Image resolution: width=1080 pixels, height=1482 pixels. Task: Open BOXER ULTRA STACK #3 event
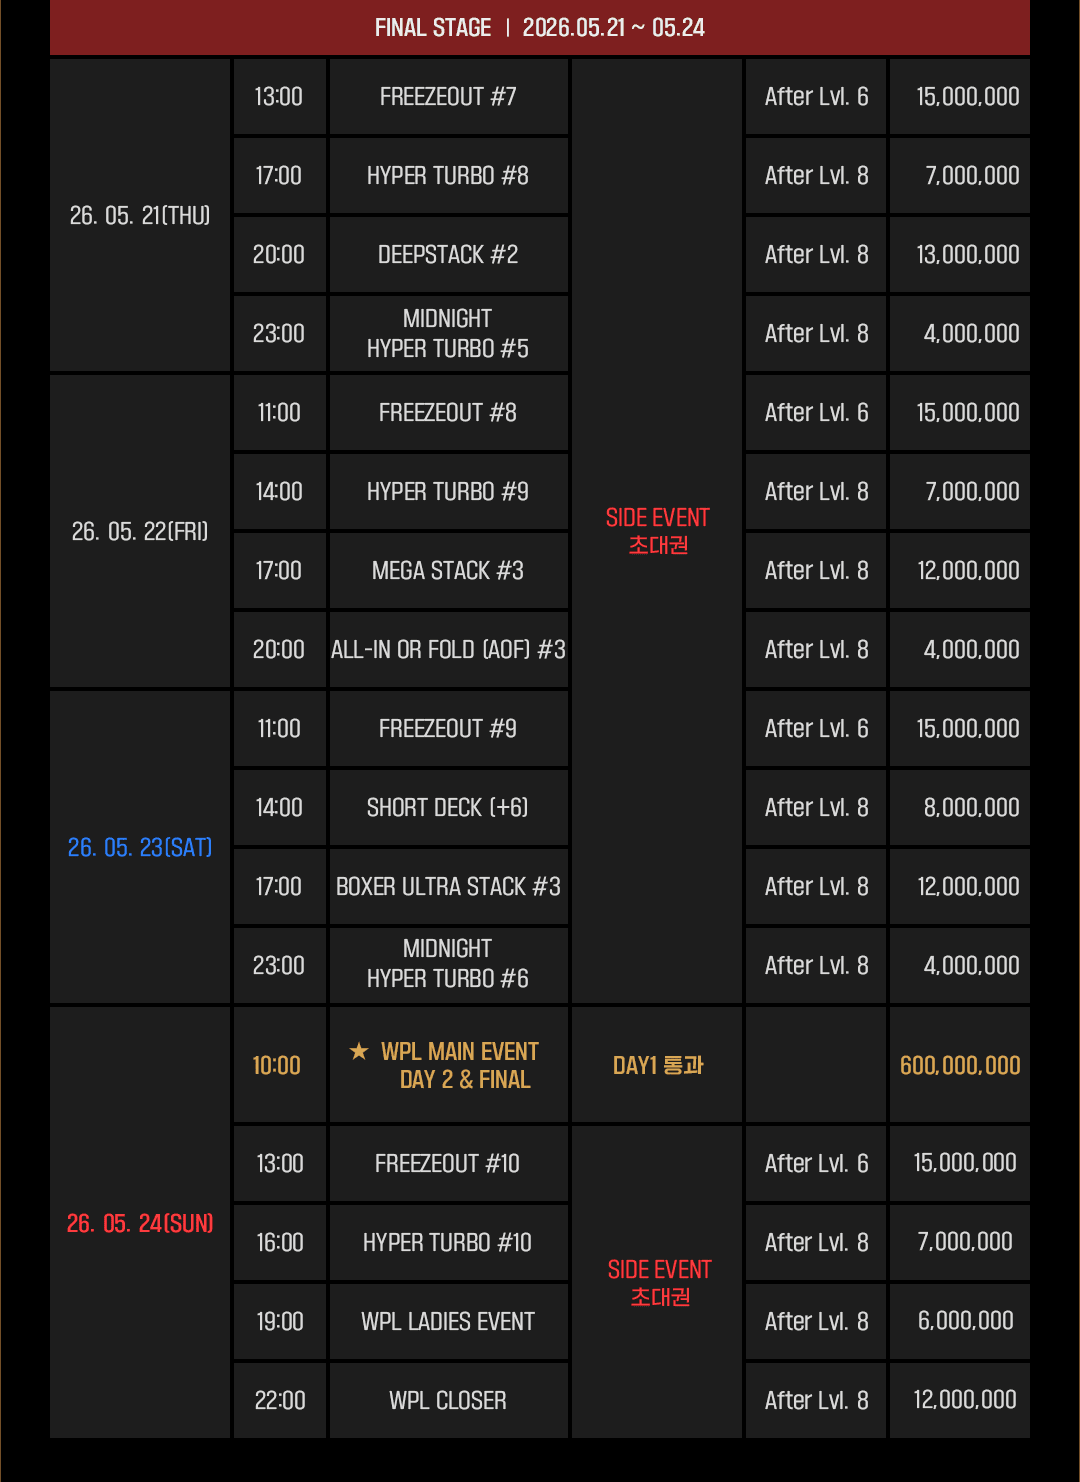pyautogui.click(x=448, y=887)
